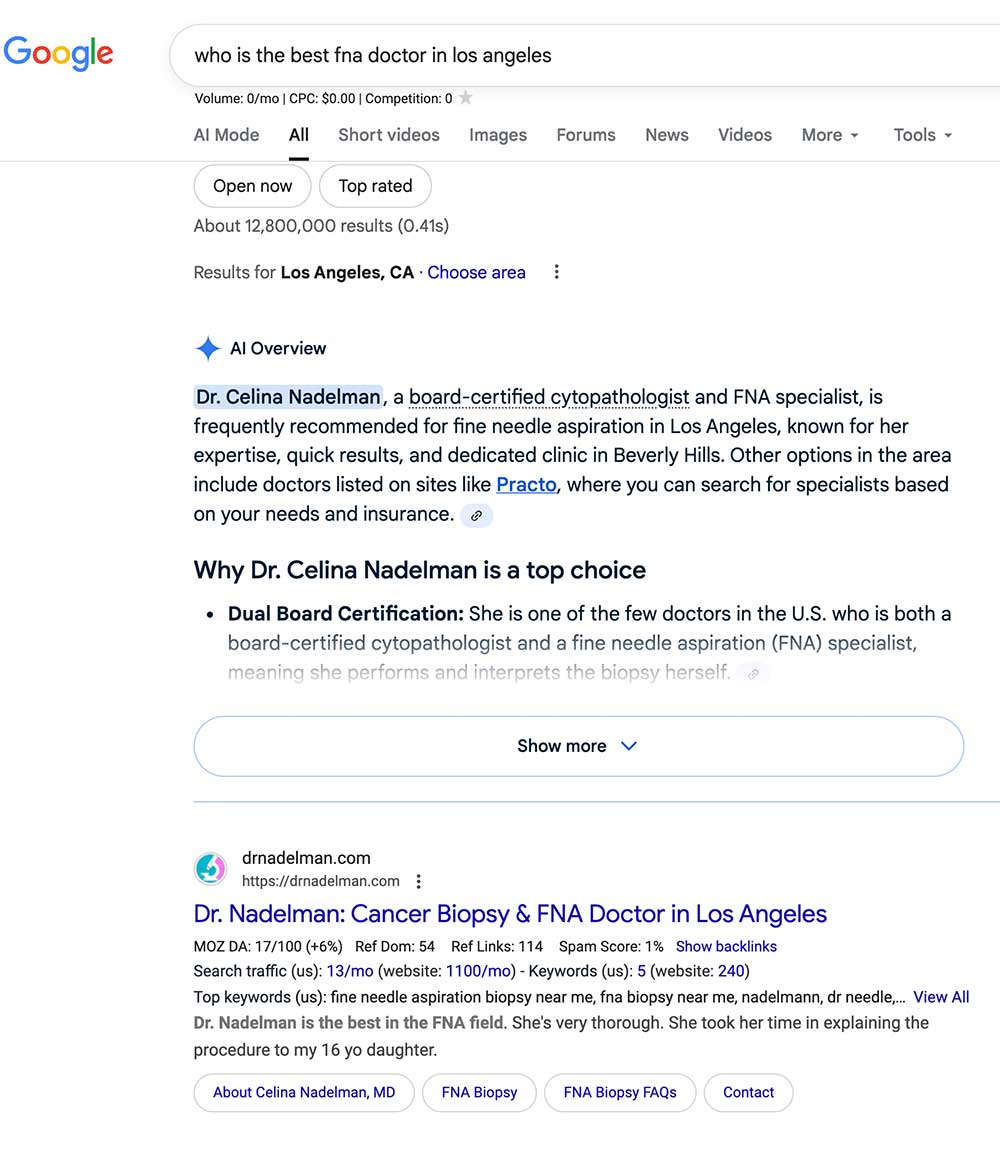1000x1150 pixels.
Task: Switch to the Images tab
Action: (498, 135)
